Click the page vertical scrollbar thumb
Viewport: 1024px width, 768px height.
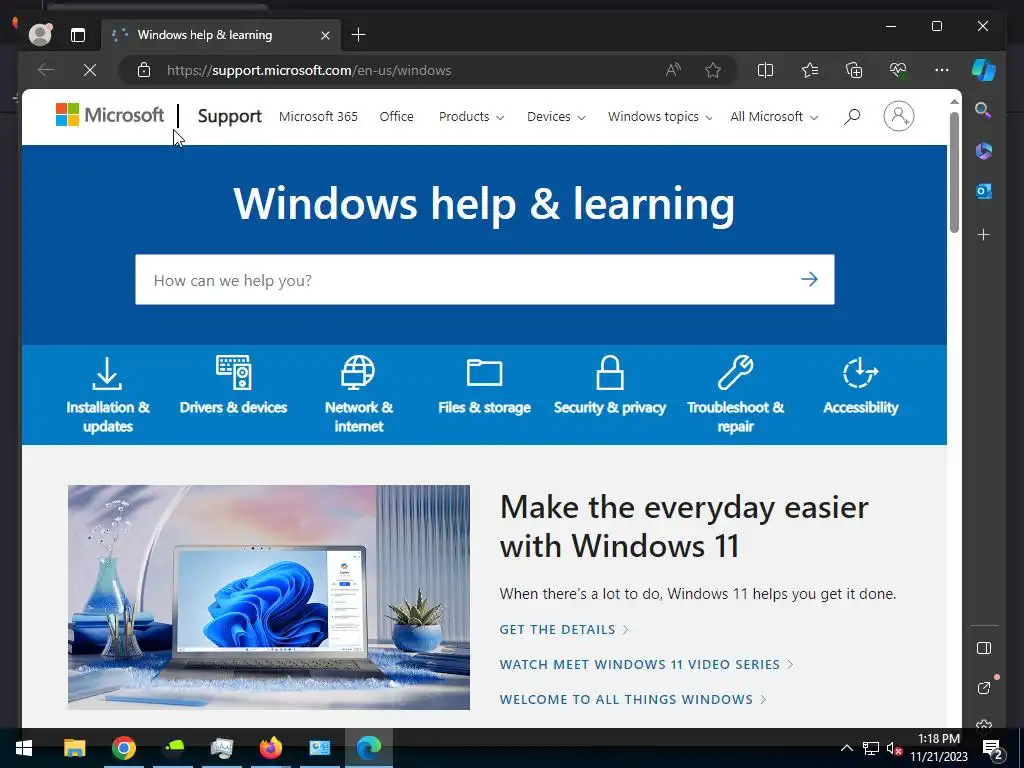[x=954, y=172]
